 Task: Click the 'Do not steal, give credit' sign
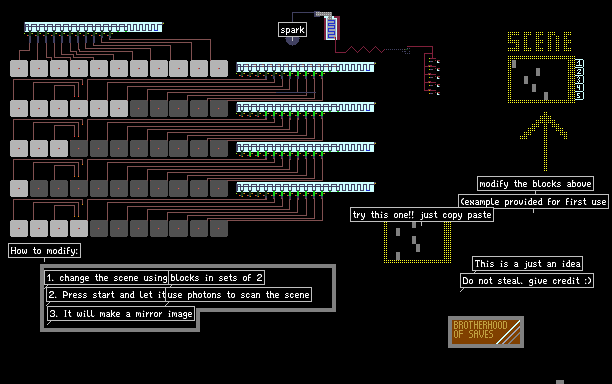coord(527,281)
